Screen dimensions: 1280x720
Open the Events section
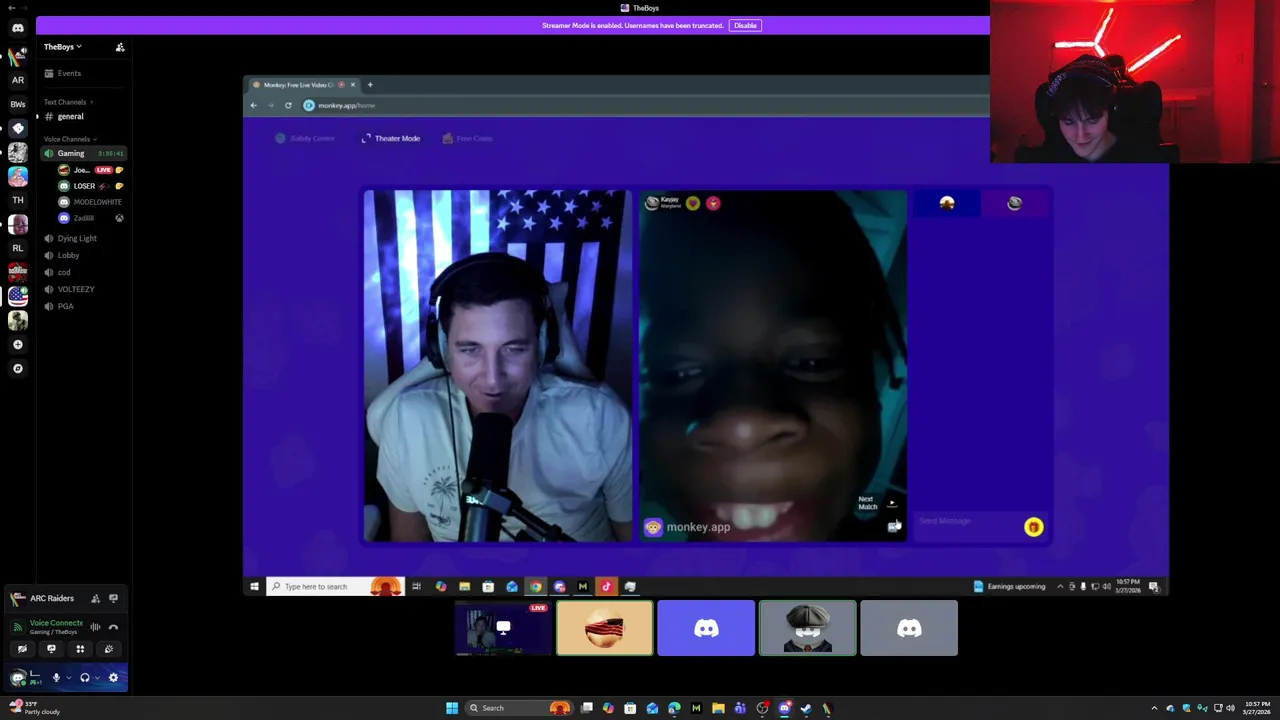coord(69,73)
